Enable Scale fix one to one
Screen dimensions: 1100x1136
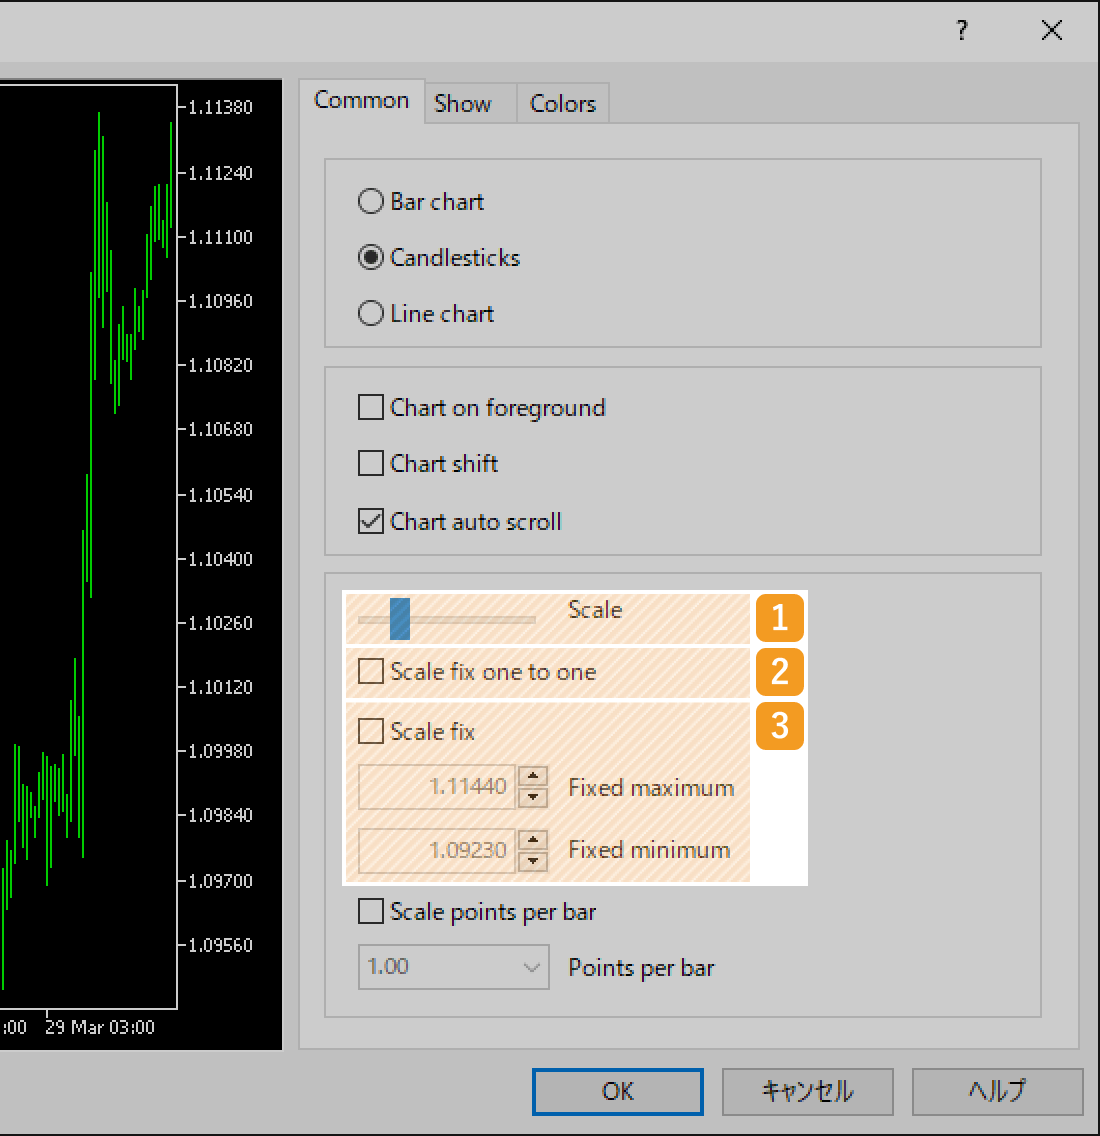[370, 671]
